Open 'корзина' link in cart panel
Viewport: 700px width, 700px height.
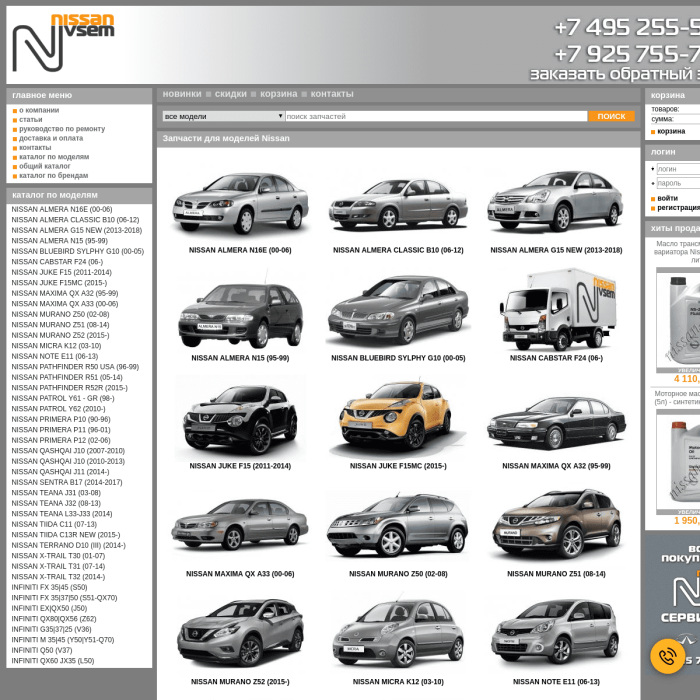tap(671, 131)
